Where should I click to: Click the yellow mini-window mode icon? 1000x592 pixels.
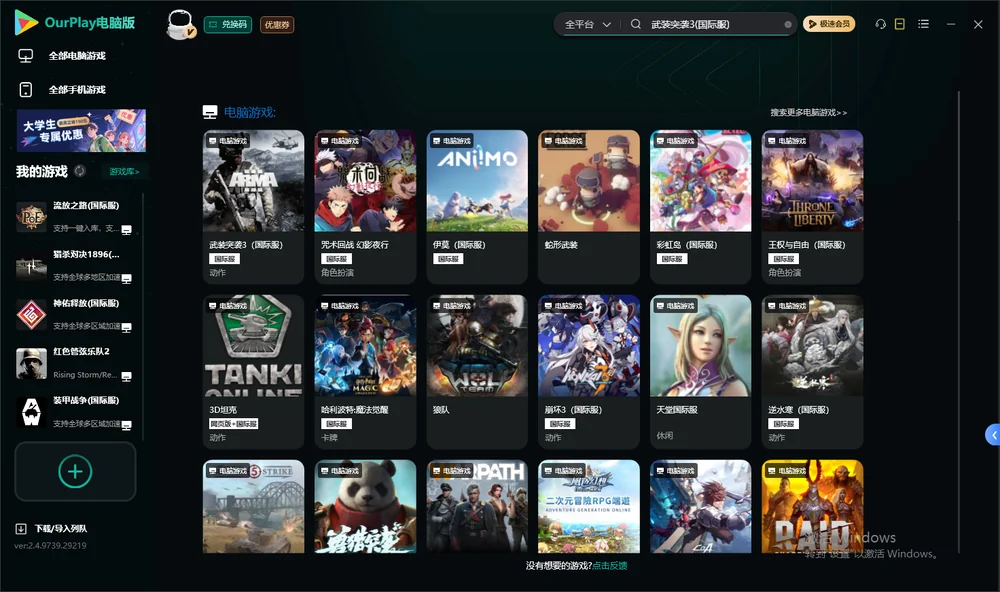point(900,24)
